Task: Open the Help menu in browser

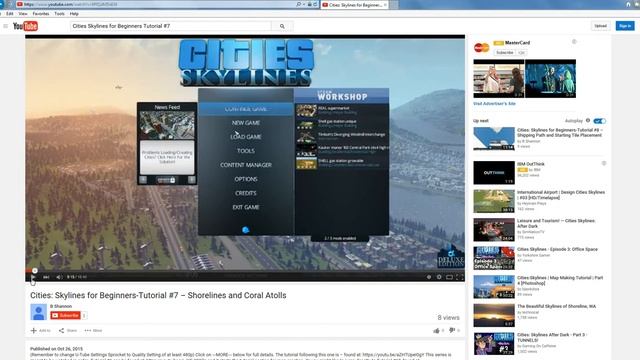Action: click(x=74, y=14)
